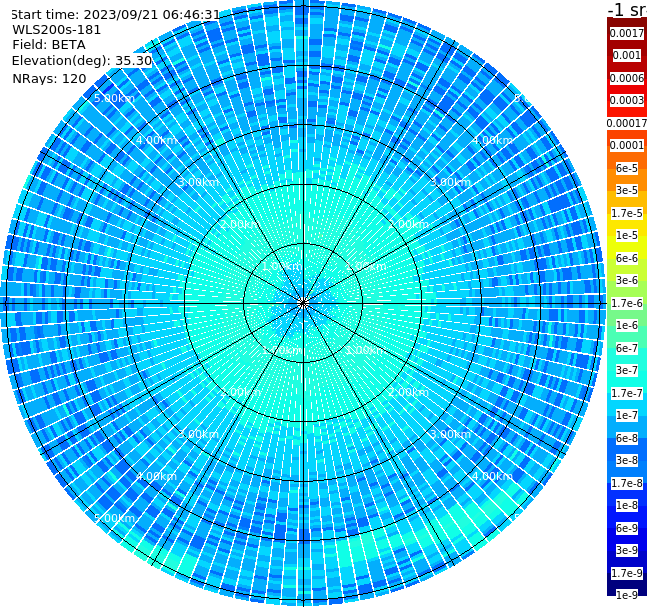Pick the '1e-5' color scale label
The height and width of the screenshot is (607, 647).
pos(627,236)
